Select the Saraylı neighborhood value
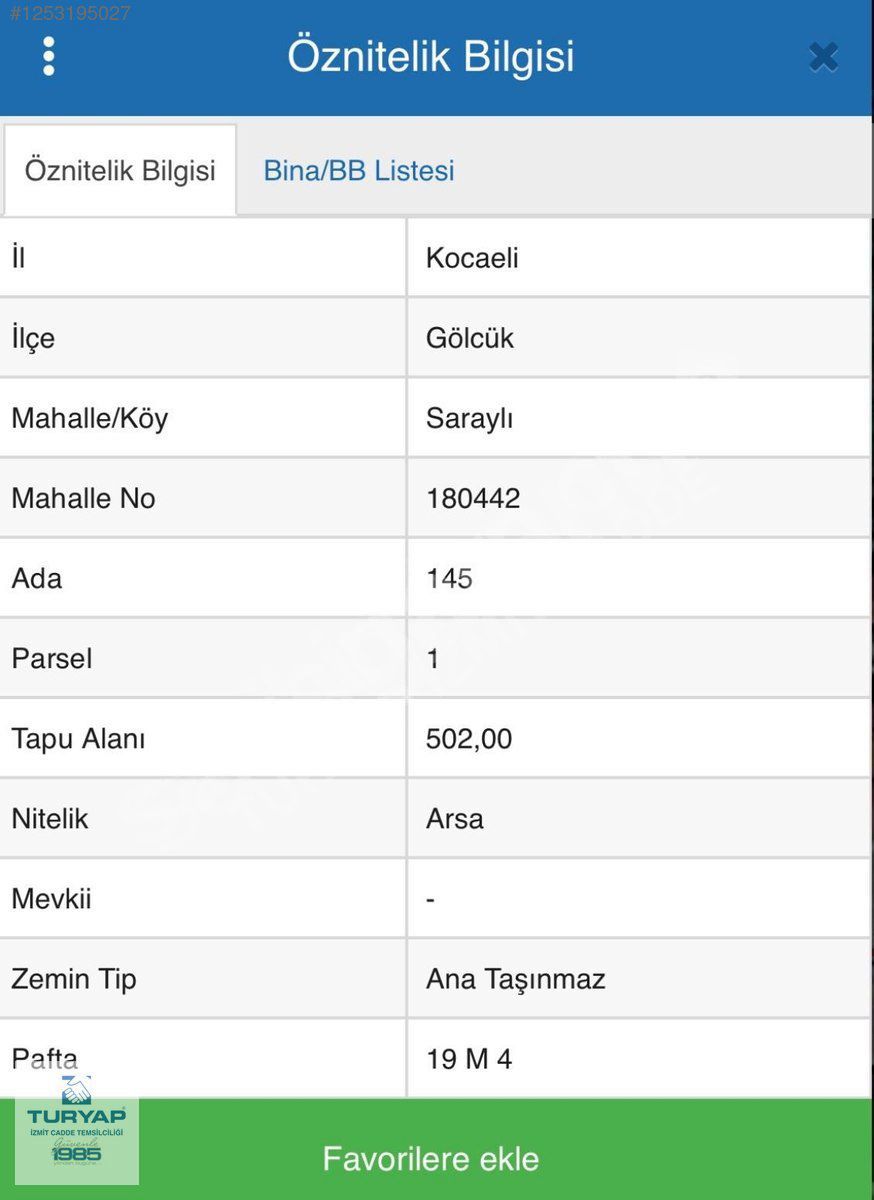The width and height of the screenshot is (874, 1200). [x=469, y=418]
